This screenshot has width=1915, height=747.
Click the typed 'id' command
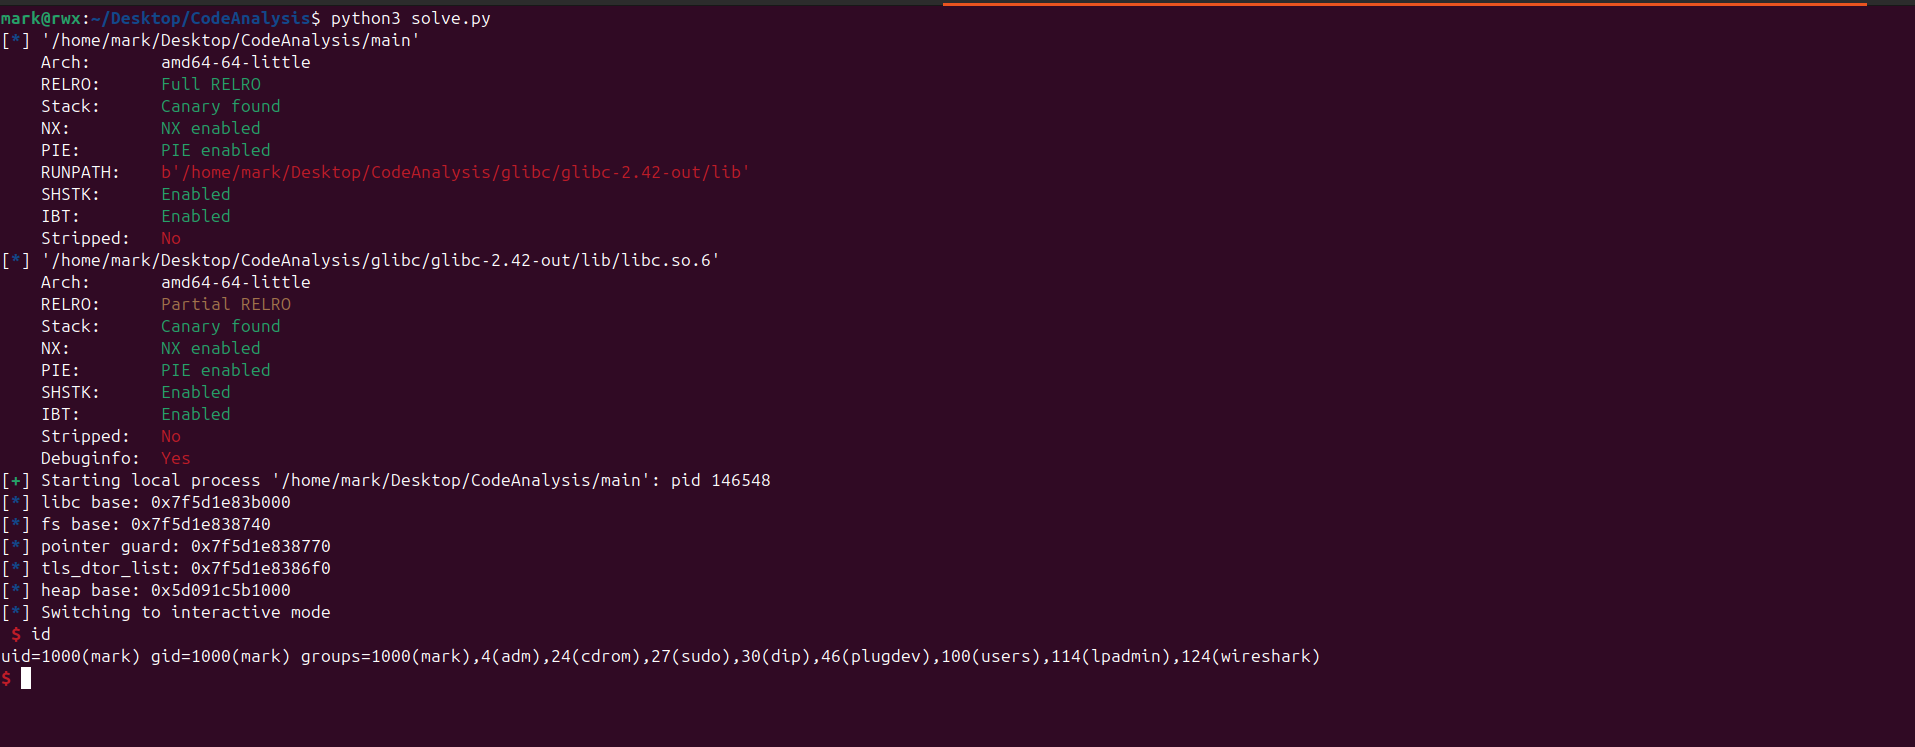pos(41,634)
